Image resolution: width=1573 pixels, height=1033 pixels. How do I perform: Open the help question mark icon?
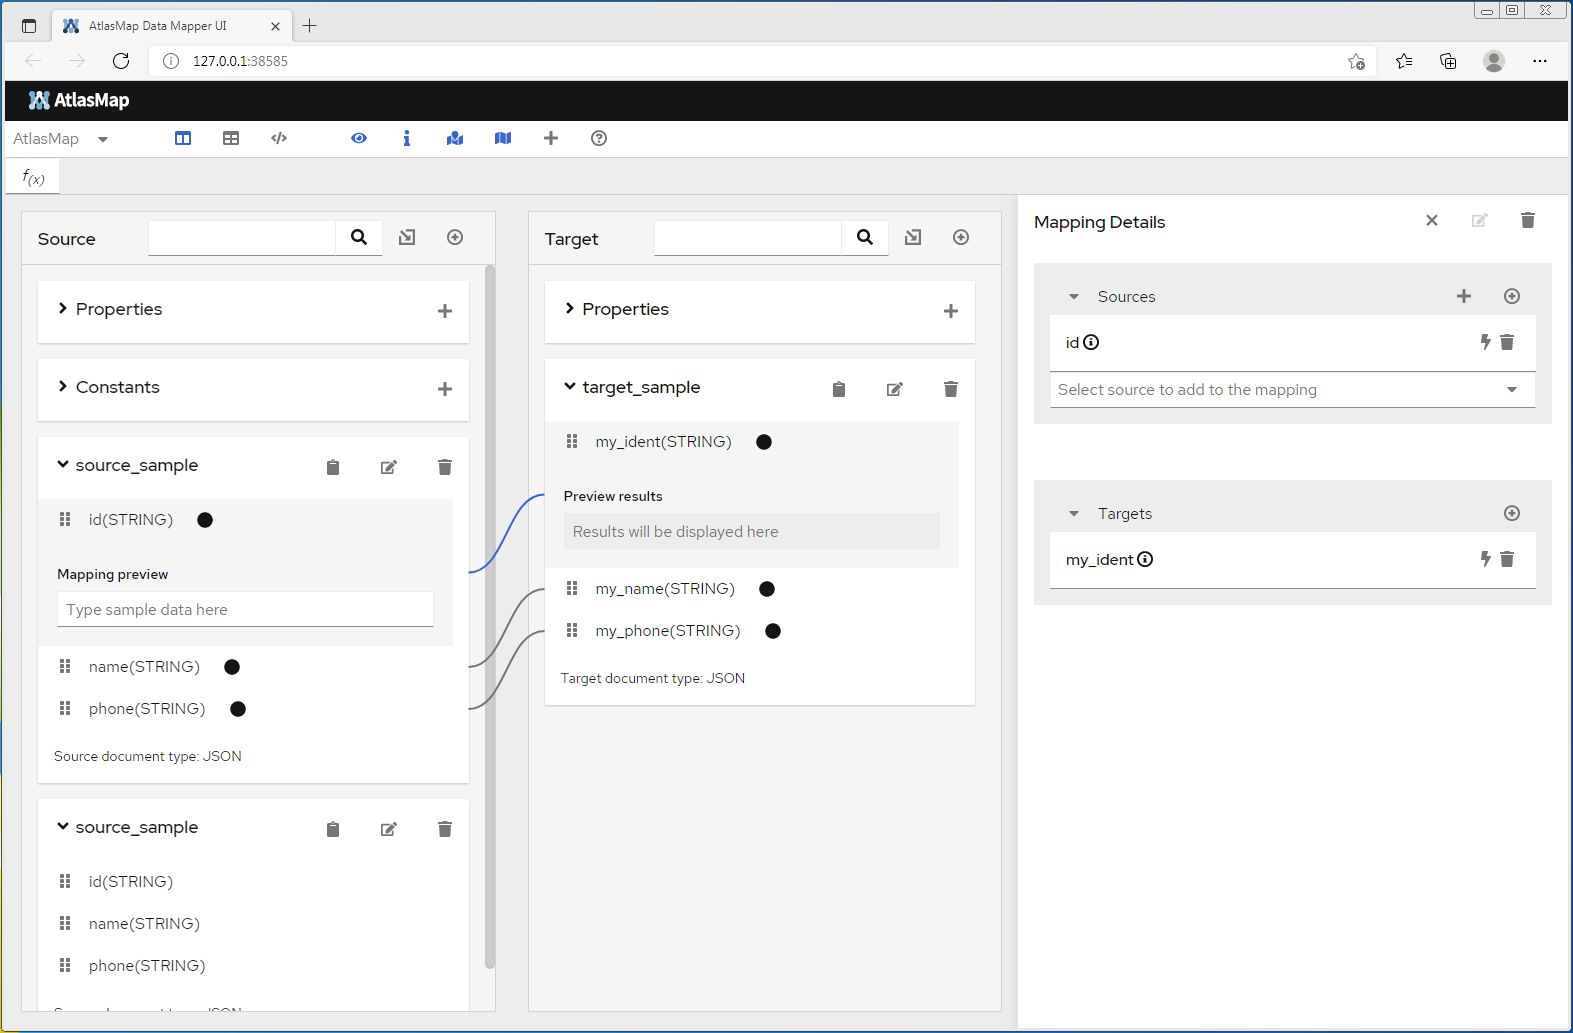[599, 138]
